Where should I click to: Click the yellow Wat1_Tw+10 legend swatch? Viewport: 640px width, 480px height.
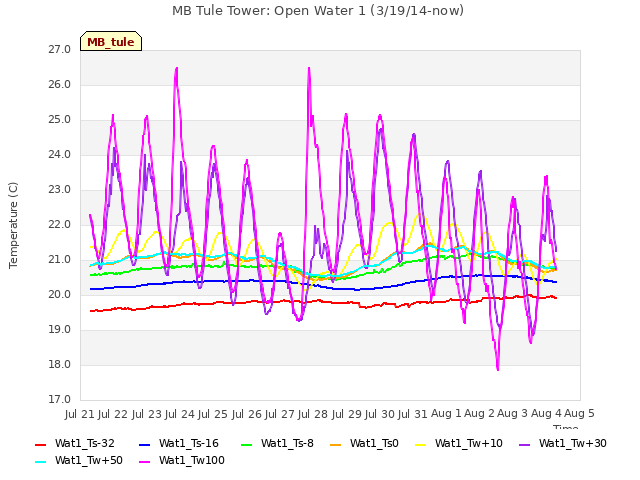coord(420,444)
